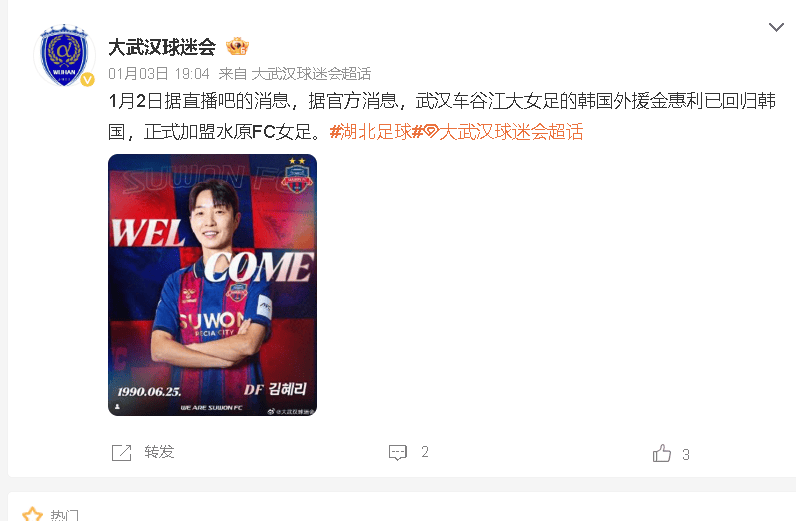
Task: Open the 01月03日 19:04 timestamp link
Action: 159,74
